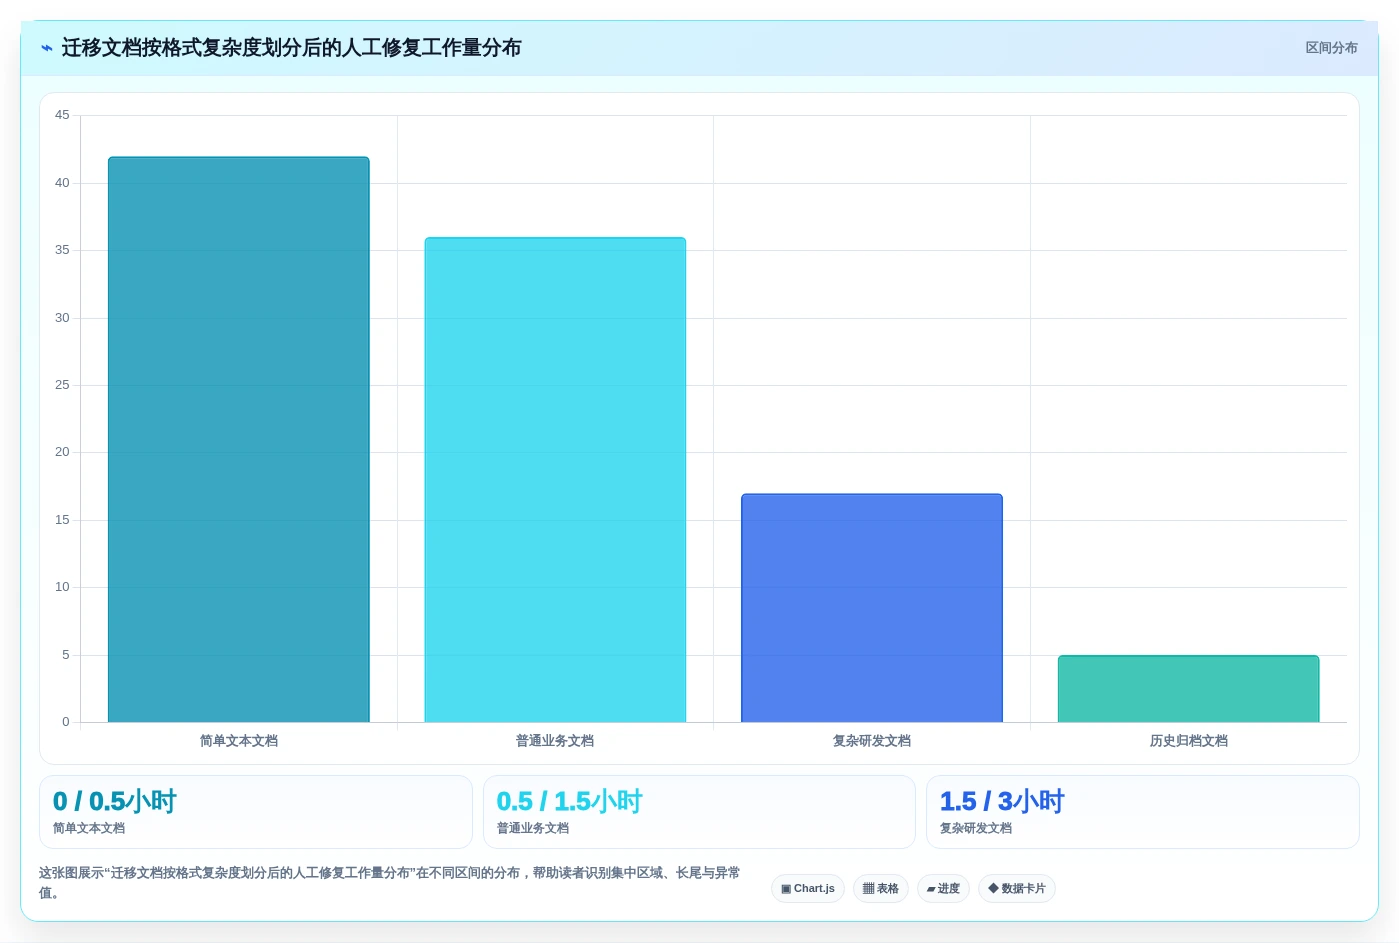Open the 0 / 0.5小时 stat card
Screen dimensions: 1399x943
pyautogui.click(x=256, y=812)
